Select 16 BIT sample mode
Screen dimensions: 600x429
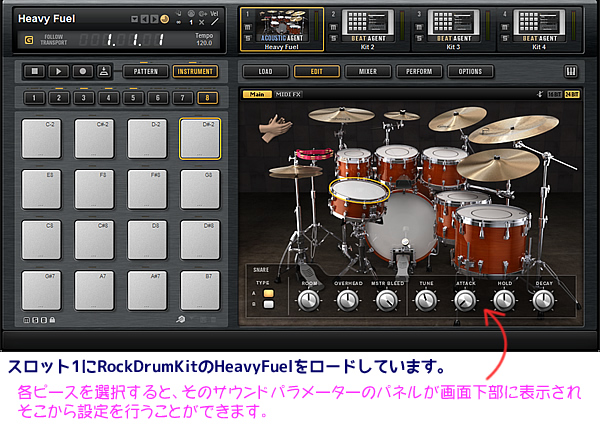pos(554,94)
